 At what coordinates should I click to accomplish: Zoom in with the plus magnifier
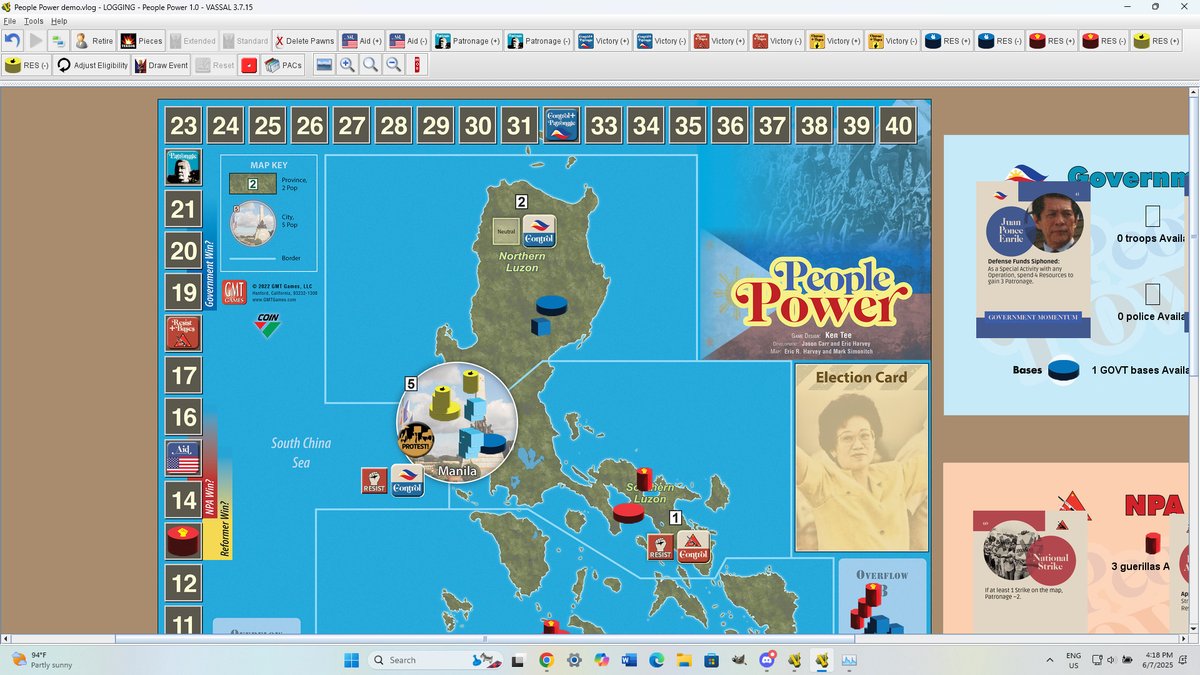[347, 65]
